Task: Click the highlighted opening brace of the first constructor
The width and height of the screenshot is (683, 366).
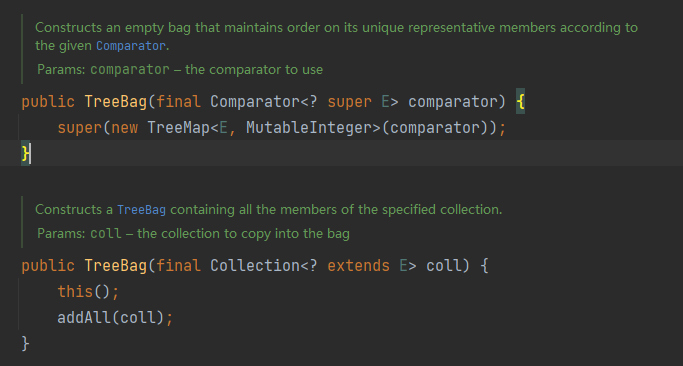Action: click(520, 102)
